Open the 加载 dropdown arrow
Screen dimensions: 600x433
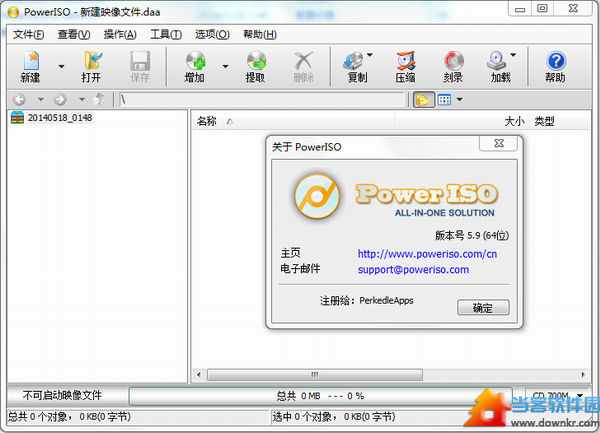pyautogui.click(x=513, y=55)
